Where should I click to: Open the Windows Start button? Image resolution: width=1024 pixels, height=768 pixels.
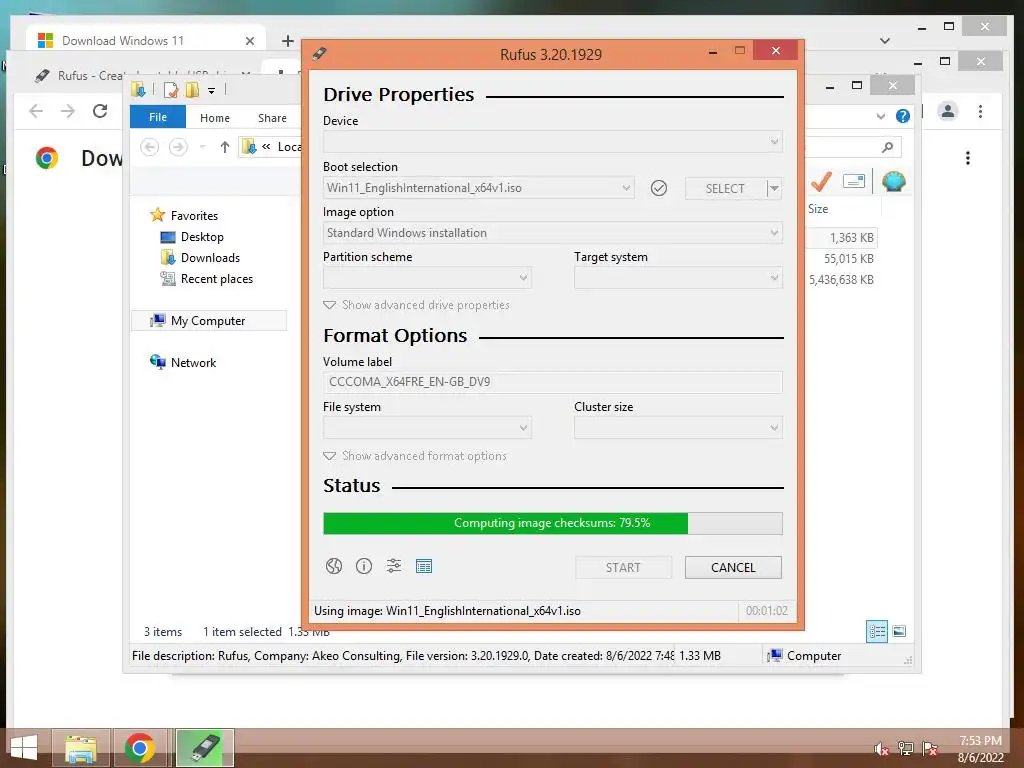tap(24, 748)
